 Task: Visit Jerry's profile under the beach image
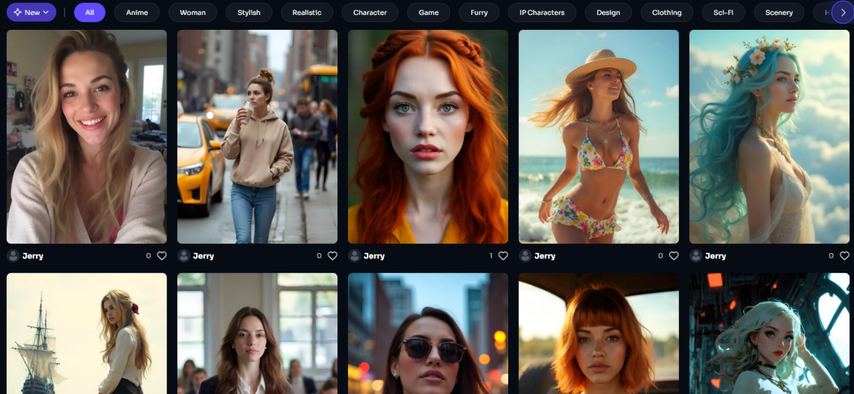545,256
